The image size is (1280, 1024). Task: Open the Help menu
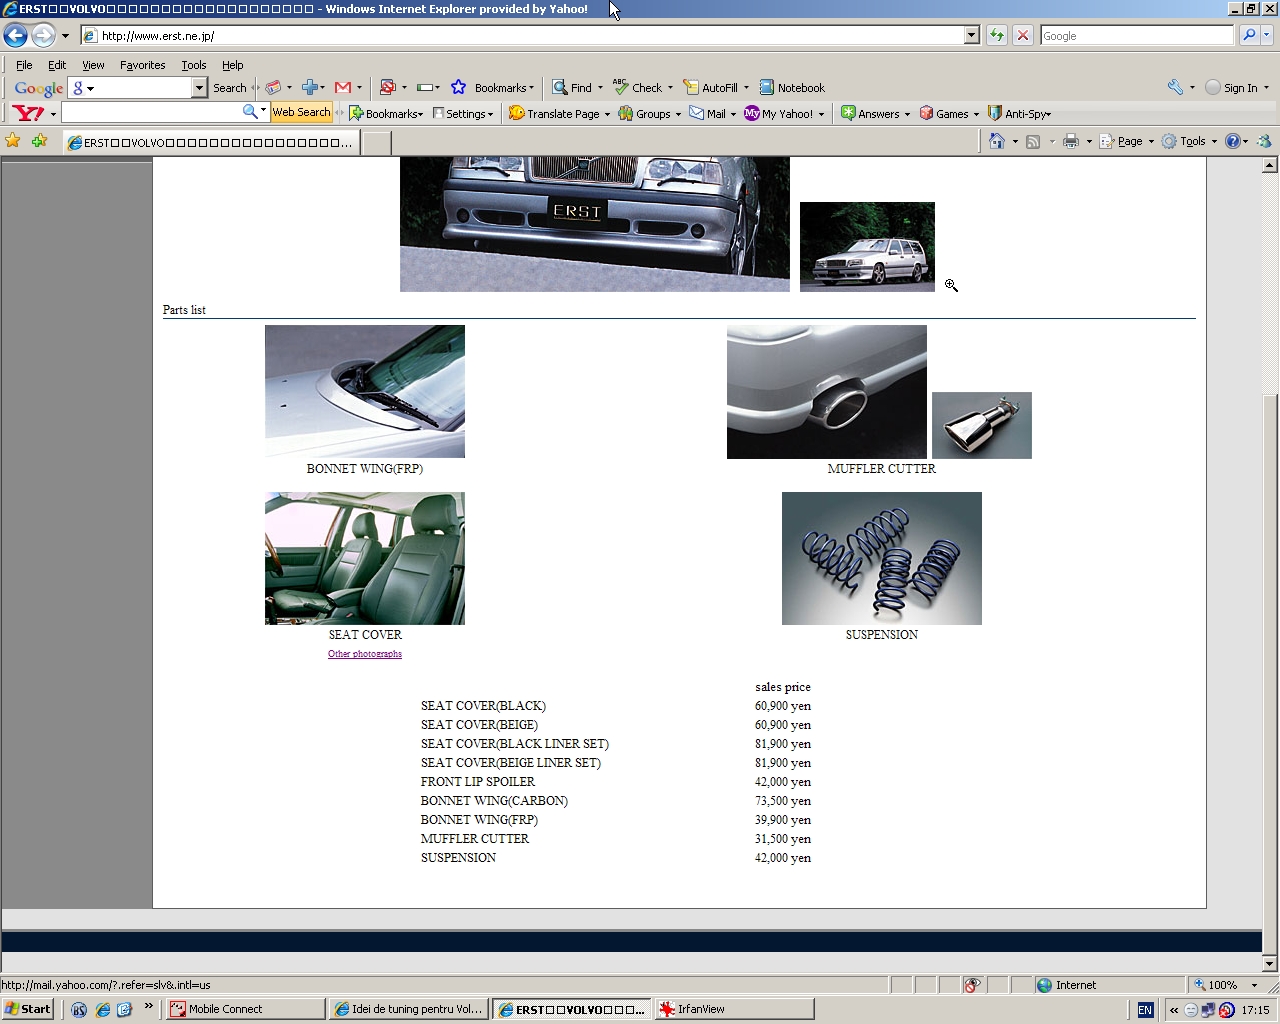(x=233, y=65)
